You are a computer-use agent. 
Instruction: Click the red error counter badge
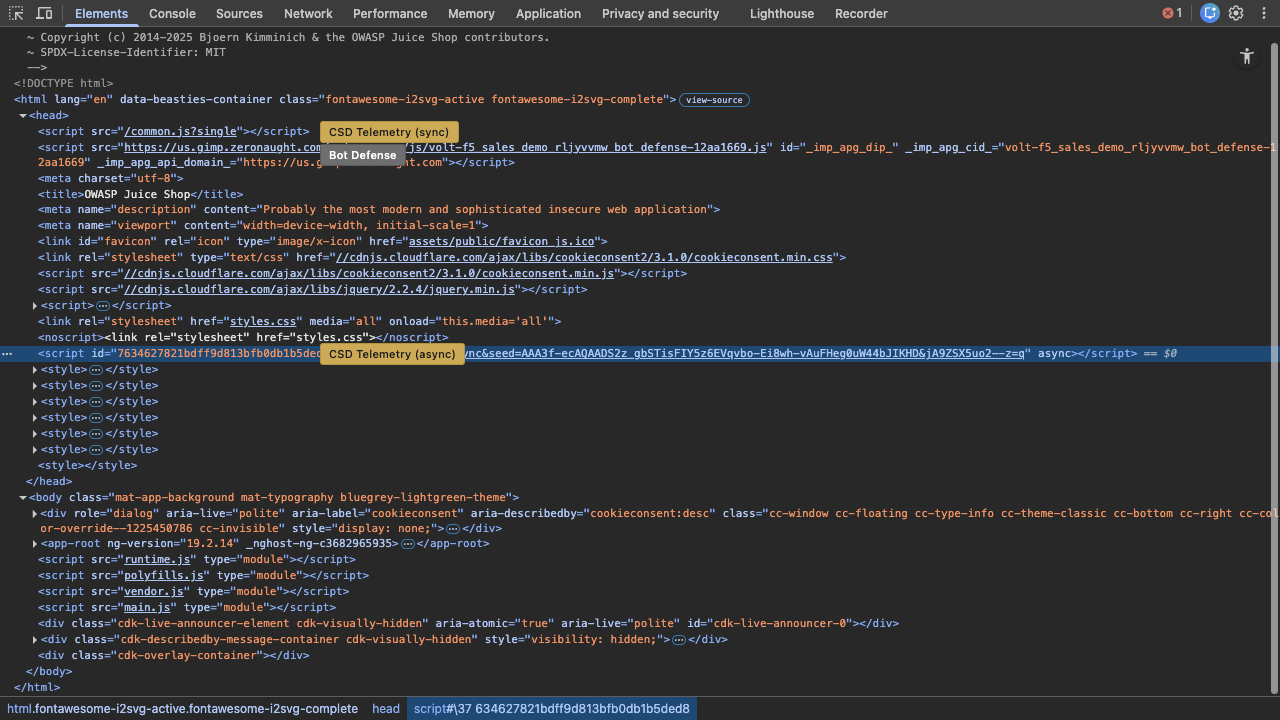tap(1166, 13)
